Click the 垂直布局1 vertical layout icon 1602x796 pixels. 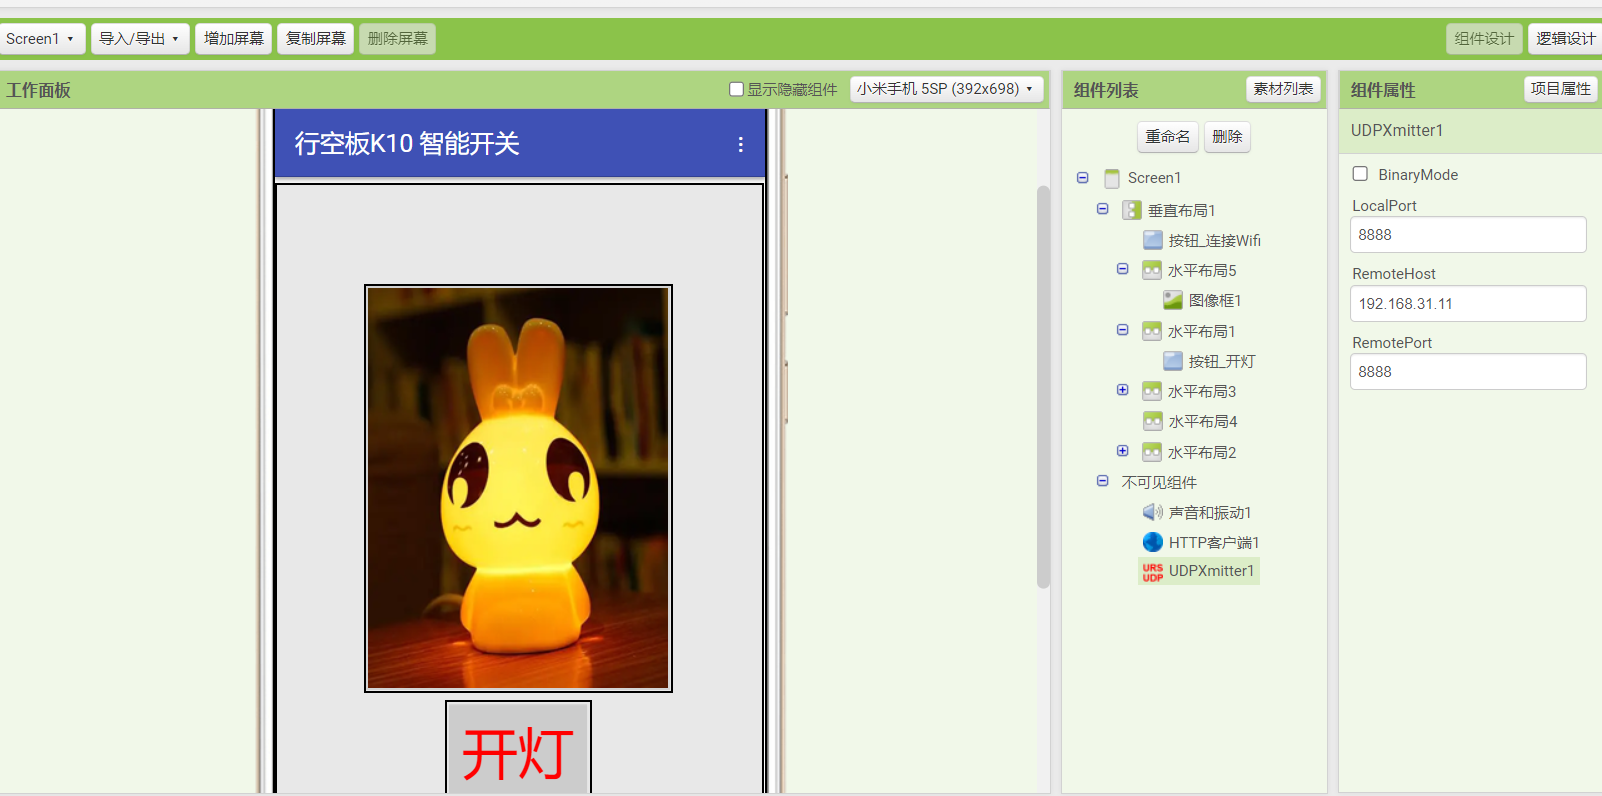[1132, 210]
